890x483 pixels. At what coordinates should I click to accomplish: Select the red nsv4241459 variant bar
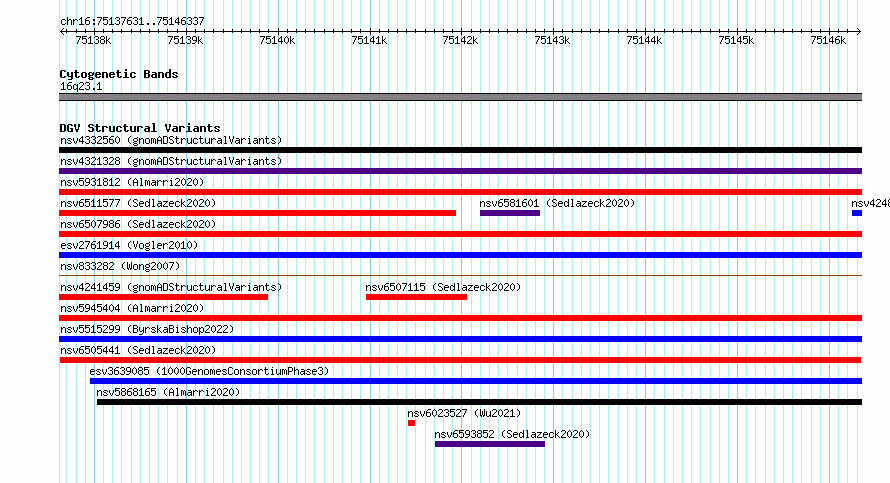[x=163, y=297]
